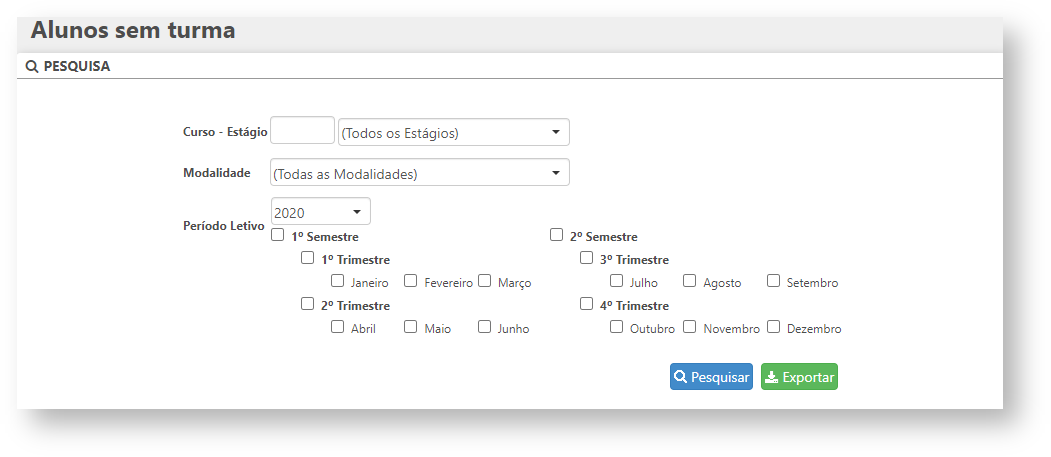Toggle the Maio checkbox
The height and width of the screenshot is (457, 1051).
411,327
